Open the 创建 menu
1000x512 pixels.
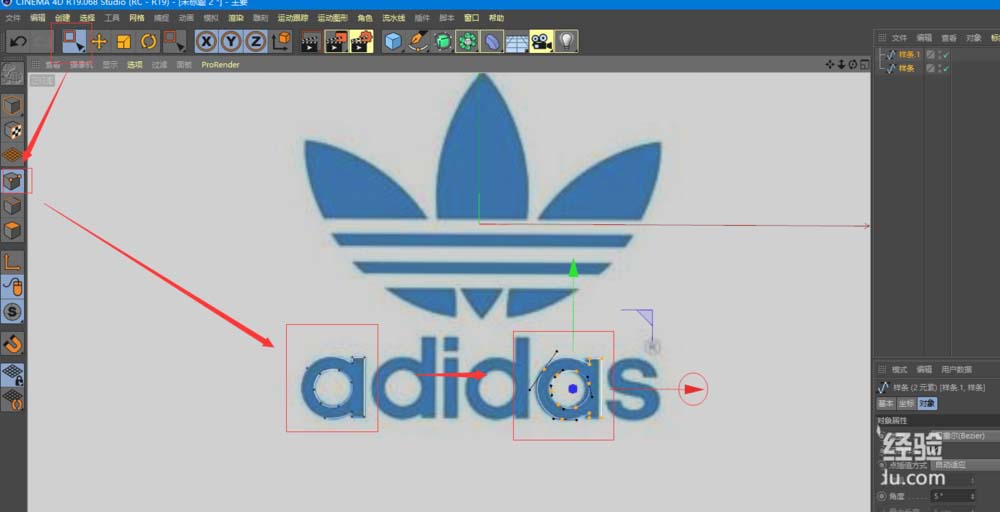click(62, 18)
